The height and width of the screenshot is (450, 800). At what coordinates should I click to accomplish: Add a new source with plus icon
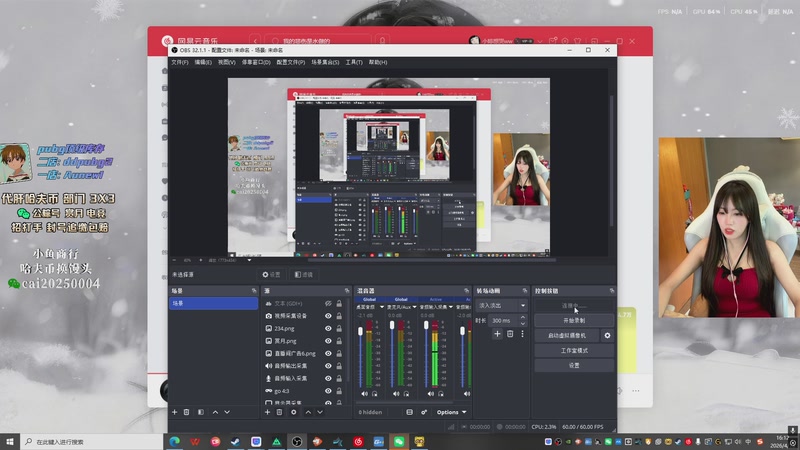click(267, 412)
